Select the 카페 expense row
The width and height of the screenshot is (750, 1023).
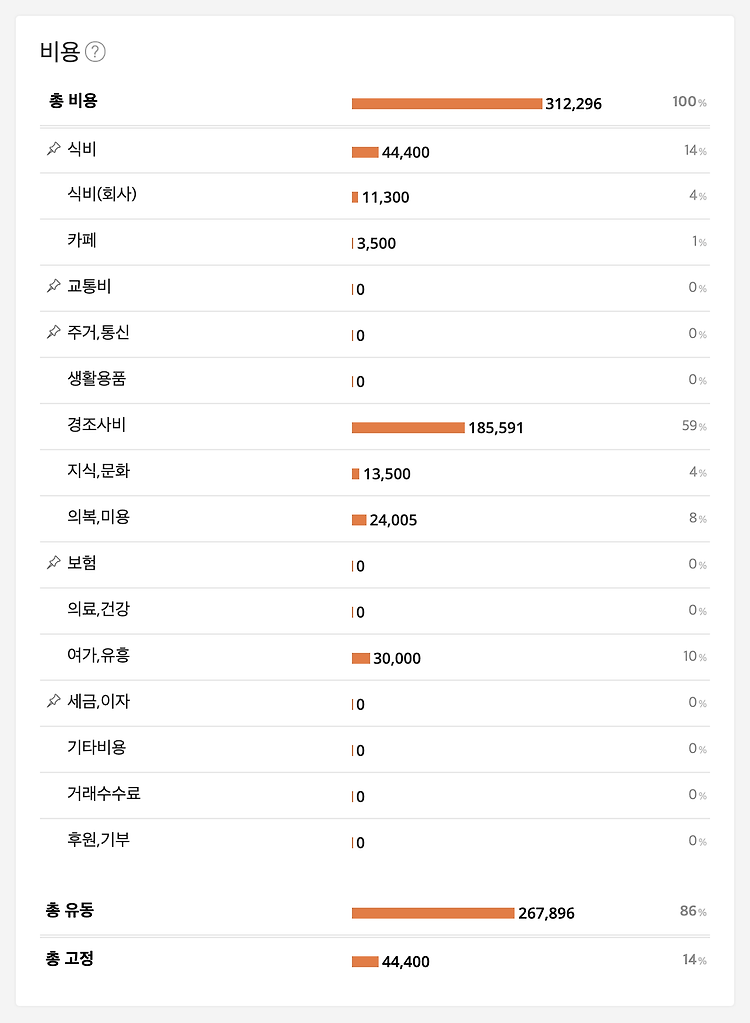click(375, 242)
